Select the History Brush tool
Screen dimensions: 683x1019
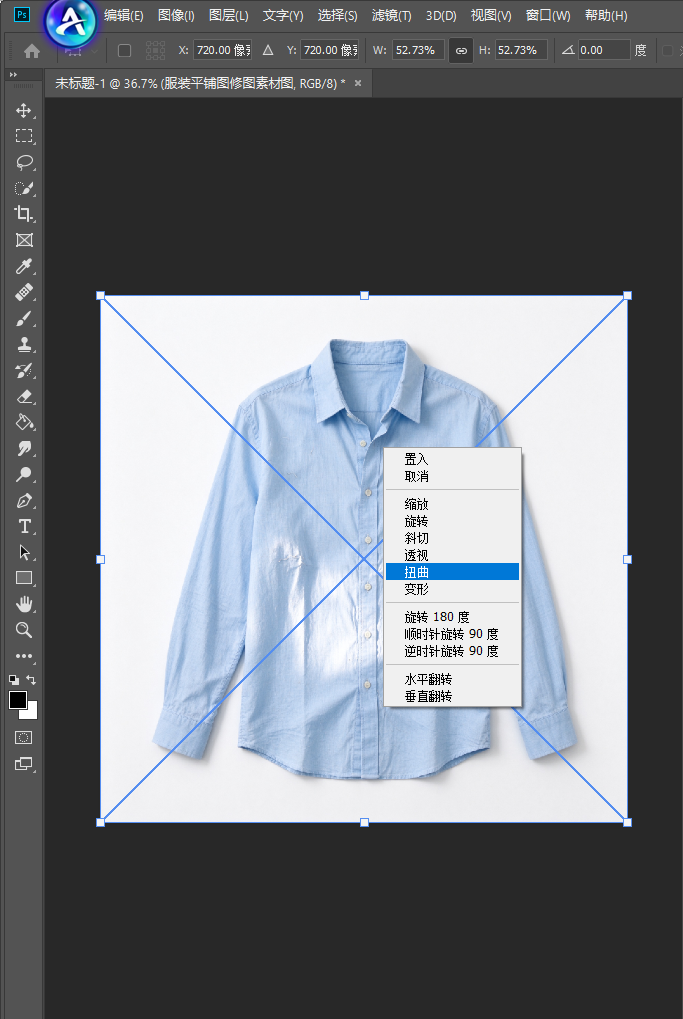[24, 370]
